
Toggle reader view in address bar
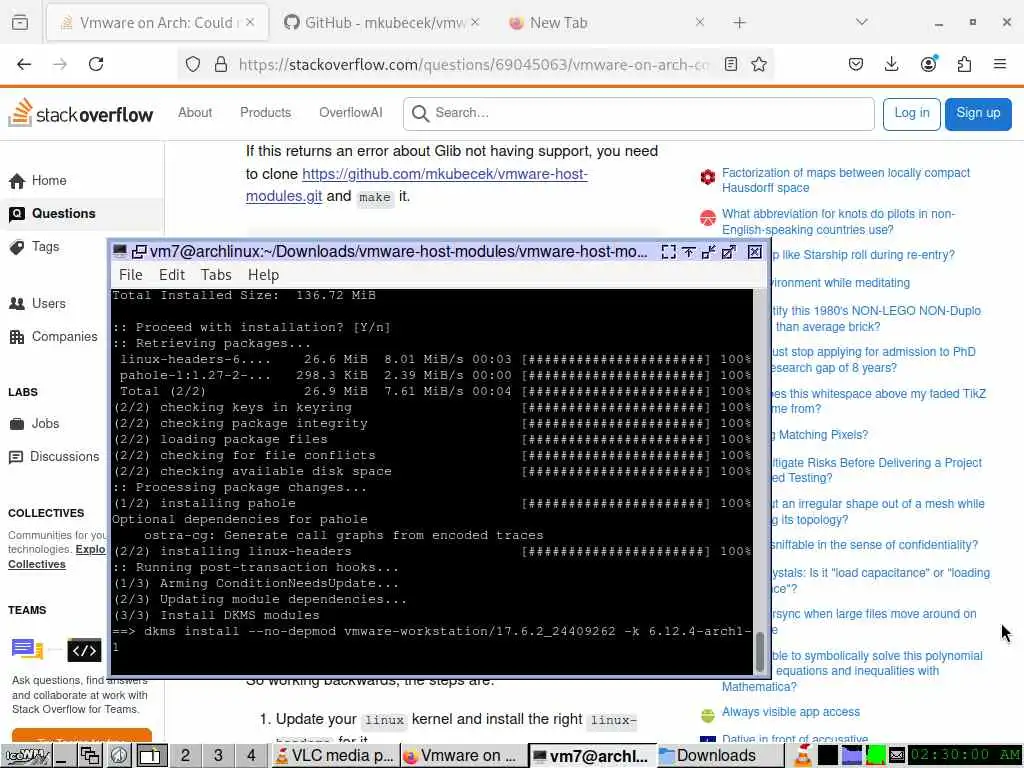pos(731,64)
